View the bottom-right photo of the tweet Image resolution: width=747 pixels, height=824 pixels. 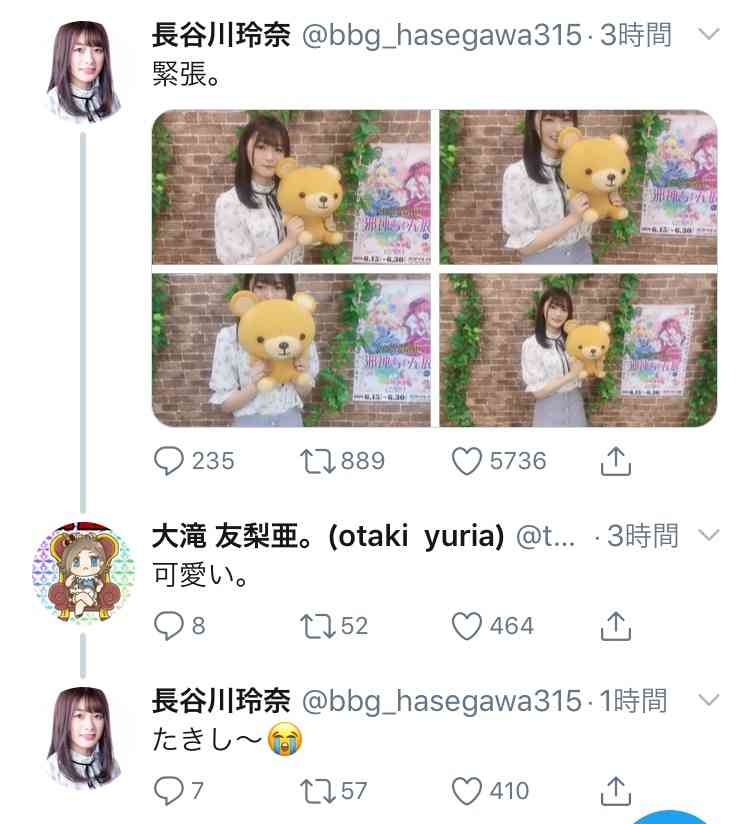click(578, 350)
